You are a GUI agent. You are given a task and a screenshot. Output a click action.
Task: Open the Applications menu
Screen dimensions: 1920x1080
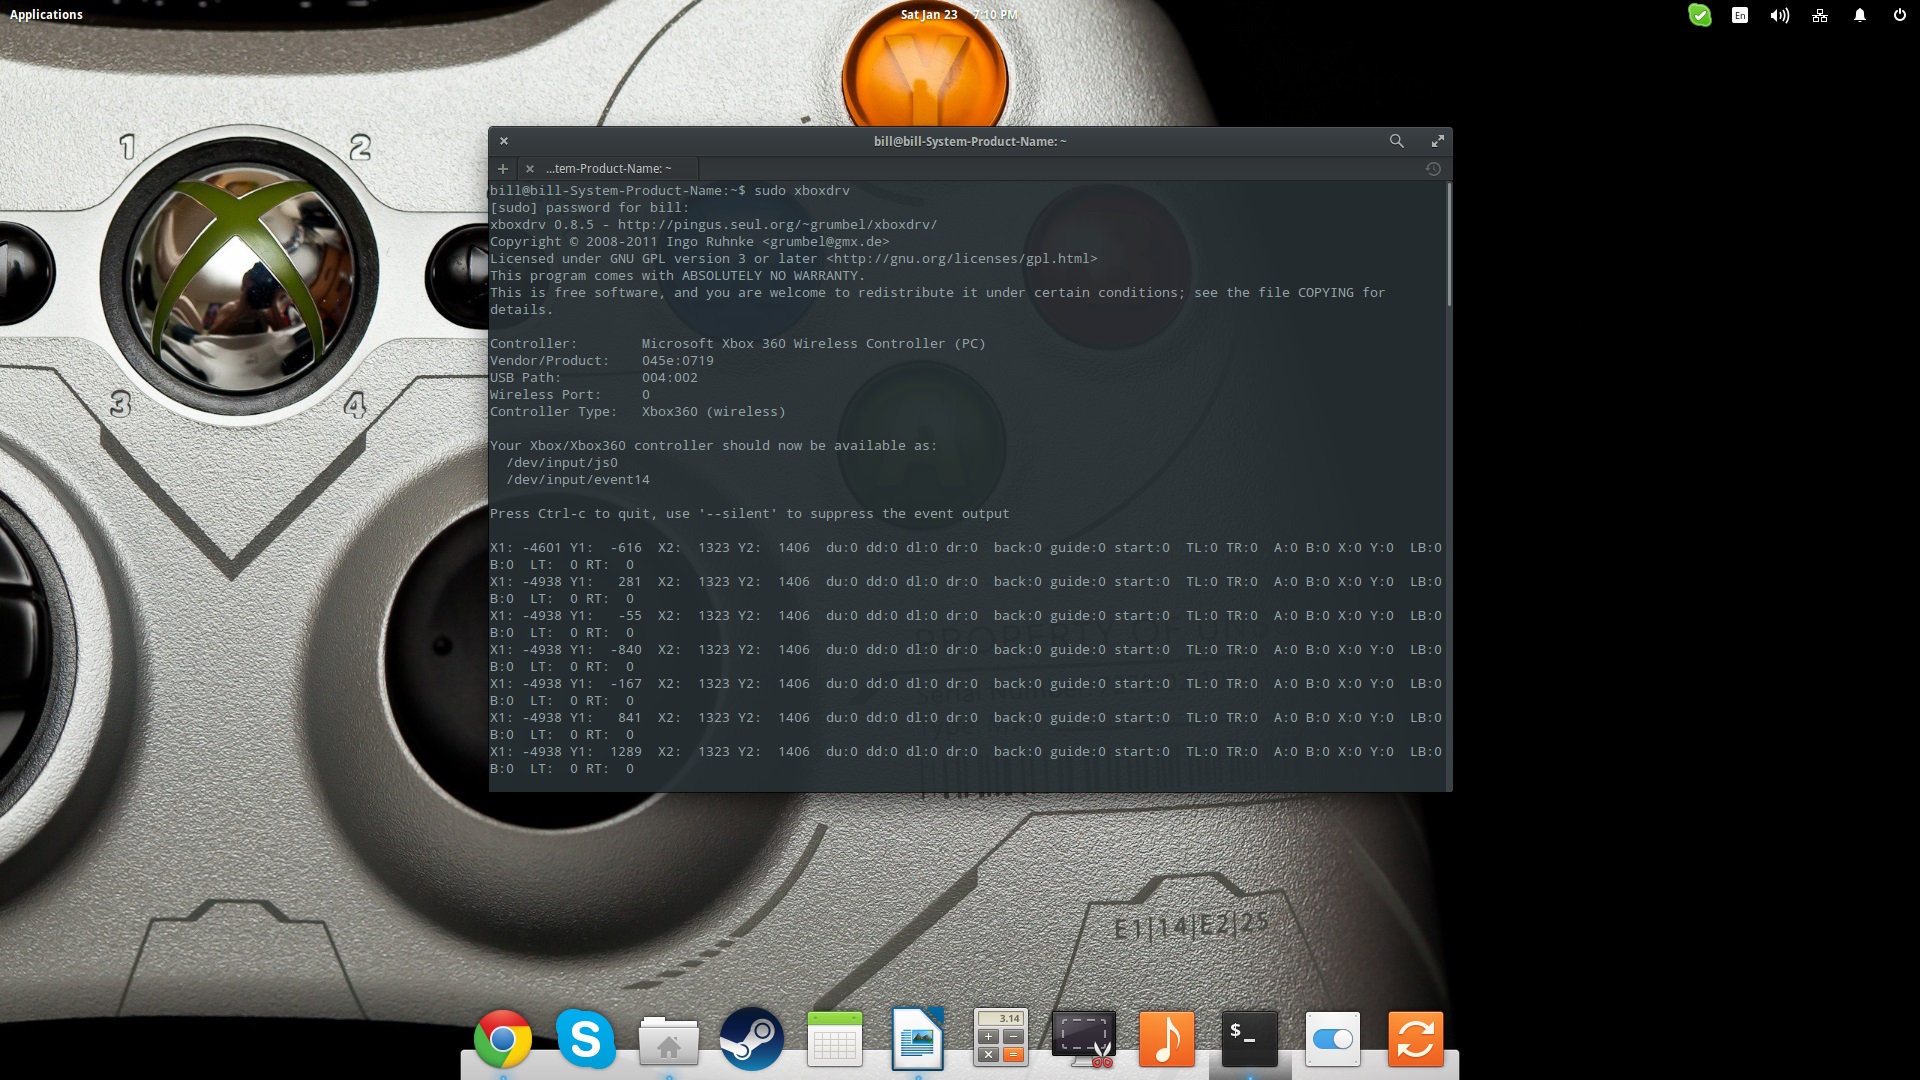pyautogui.click(x=46, y=15)
